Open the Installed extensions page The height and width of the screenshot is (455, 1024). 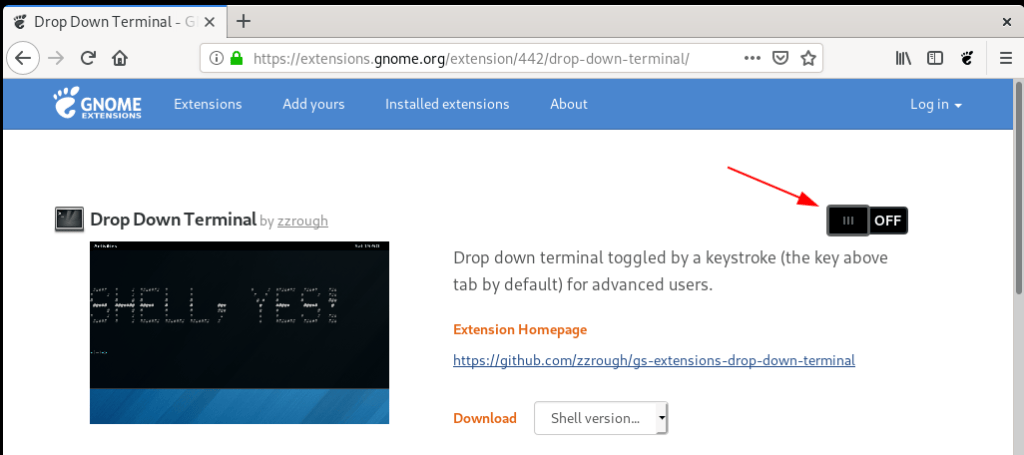tap(447, 104)
